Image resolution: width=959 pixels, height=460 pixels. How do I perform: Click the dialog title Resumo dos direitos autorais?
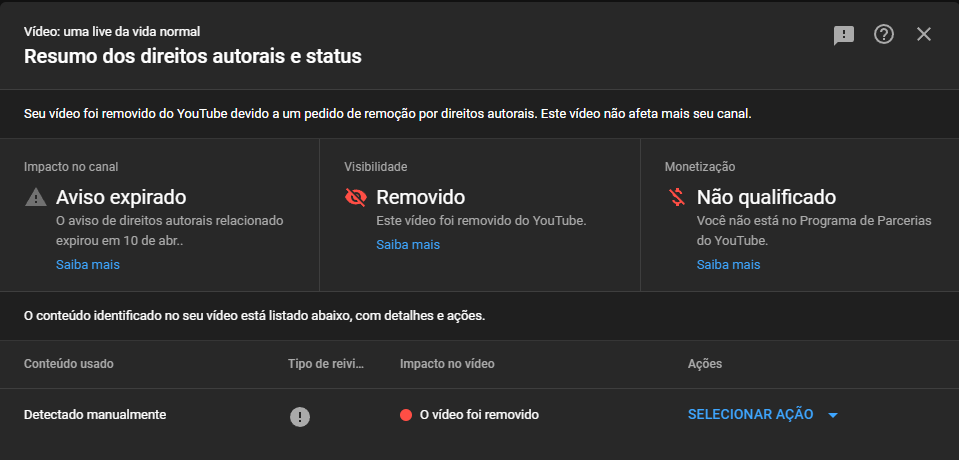[x=193, y=56]
